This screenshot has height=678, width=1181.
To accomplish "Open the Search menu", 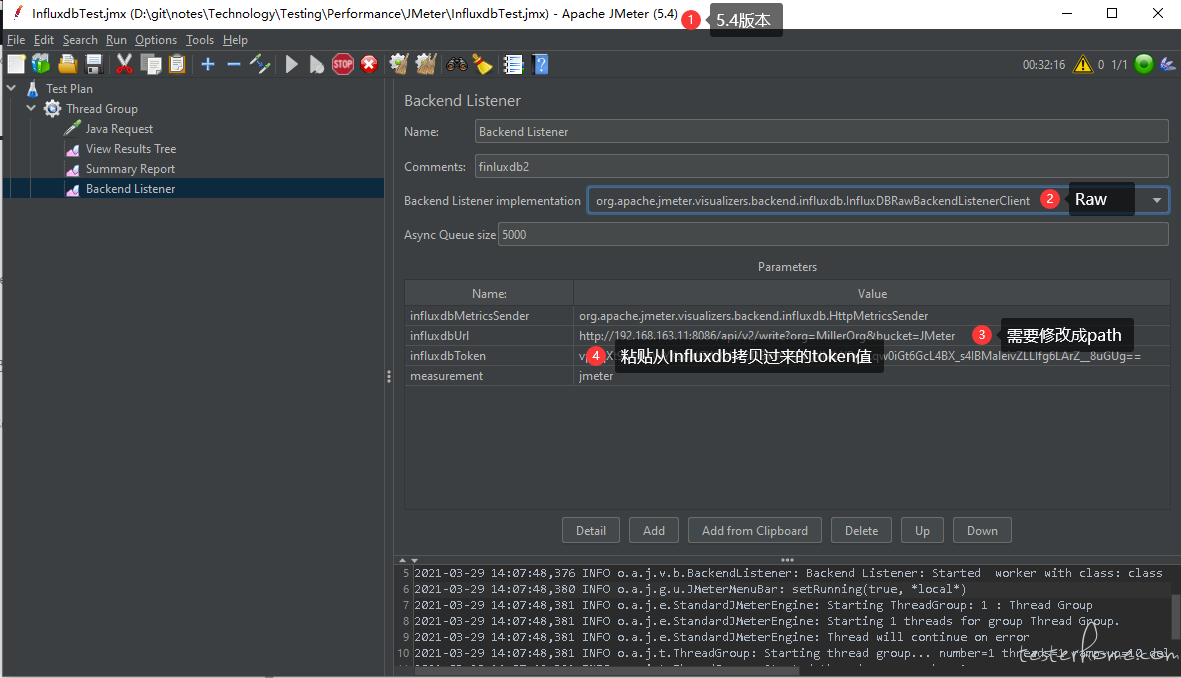I will pyautogui.click(x=80, y=40).
